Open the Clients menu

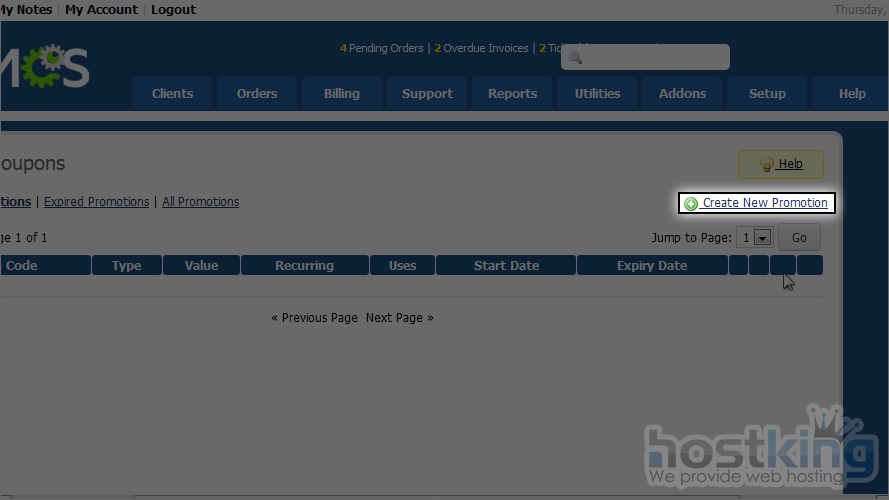pos(172,94)
